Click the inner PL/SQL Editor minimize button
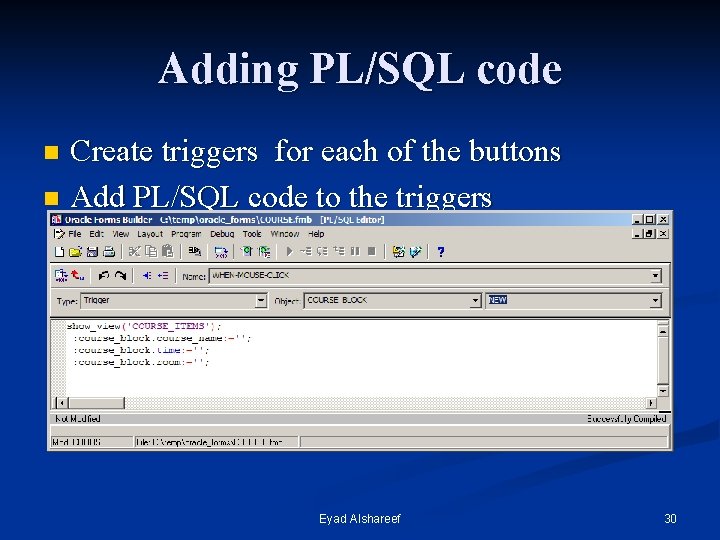Image resolution: width=720 pixels, height=540 pixels. (637, 234)
